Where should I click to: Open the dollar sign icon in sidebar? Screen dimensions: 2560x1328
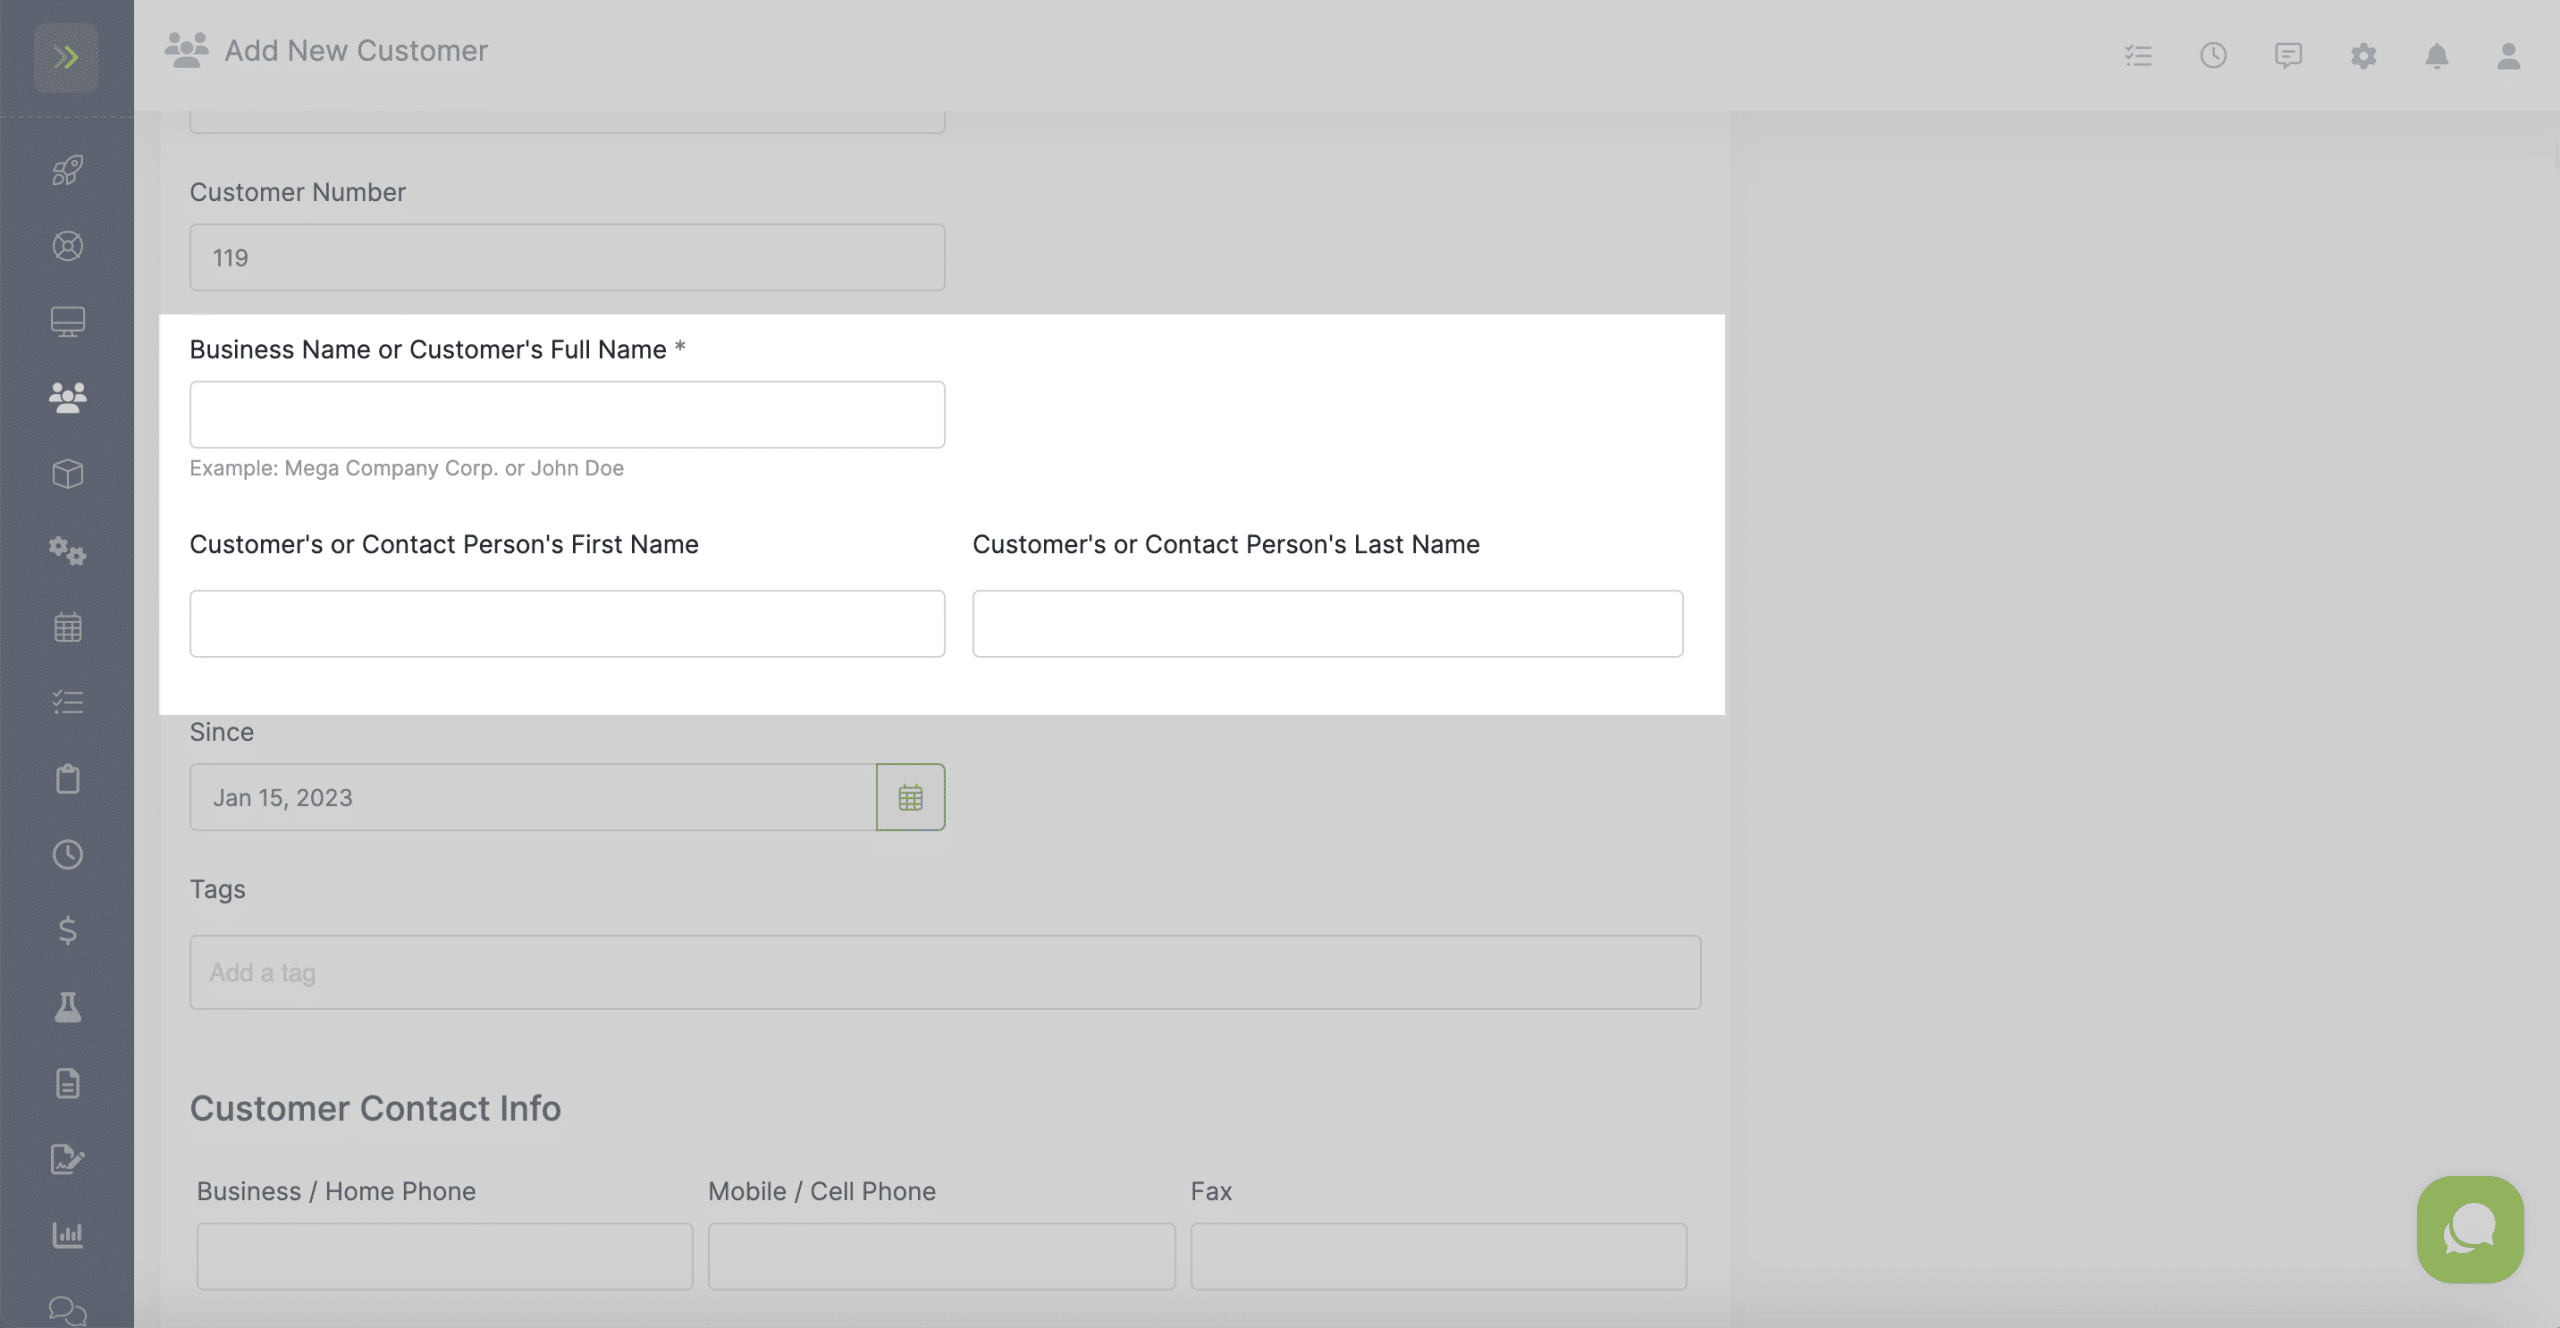pos(67,931)
